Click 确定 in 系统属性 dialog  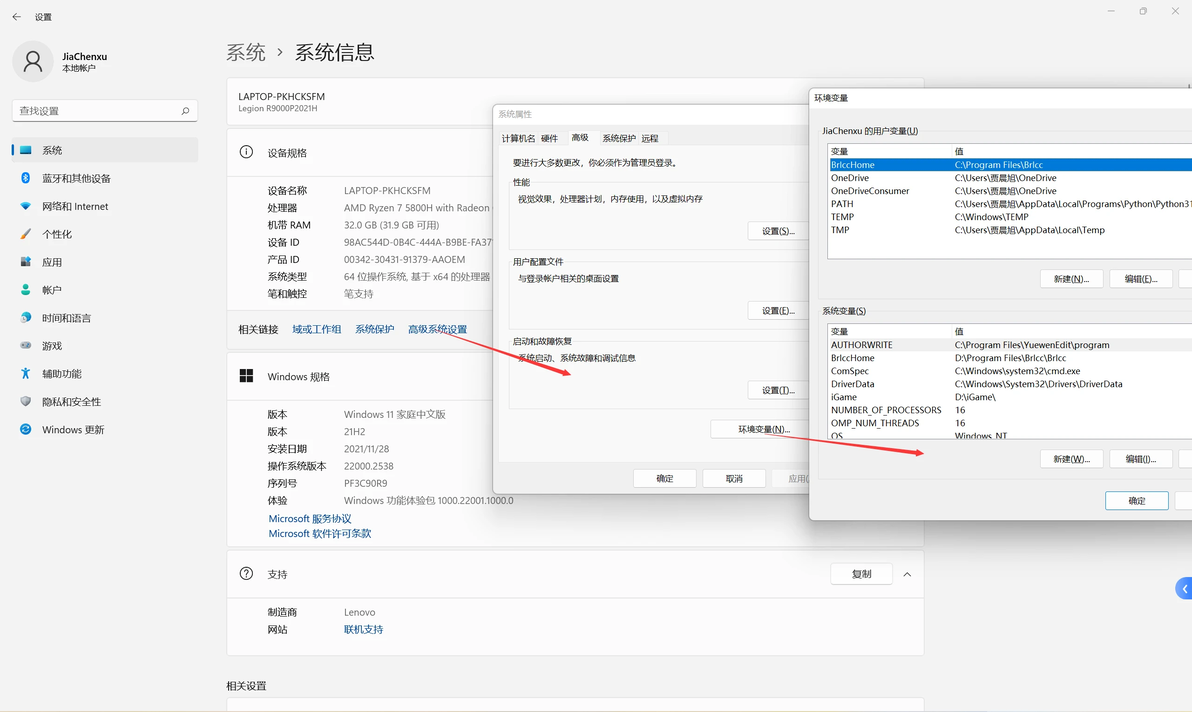664,479
